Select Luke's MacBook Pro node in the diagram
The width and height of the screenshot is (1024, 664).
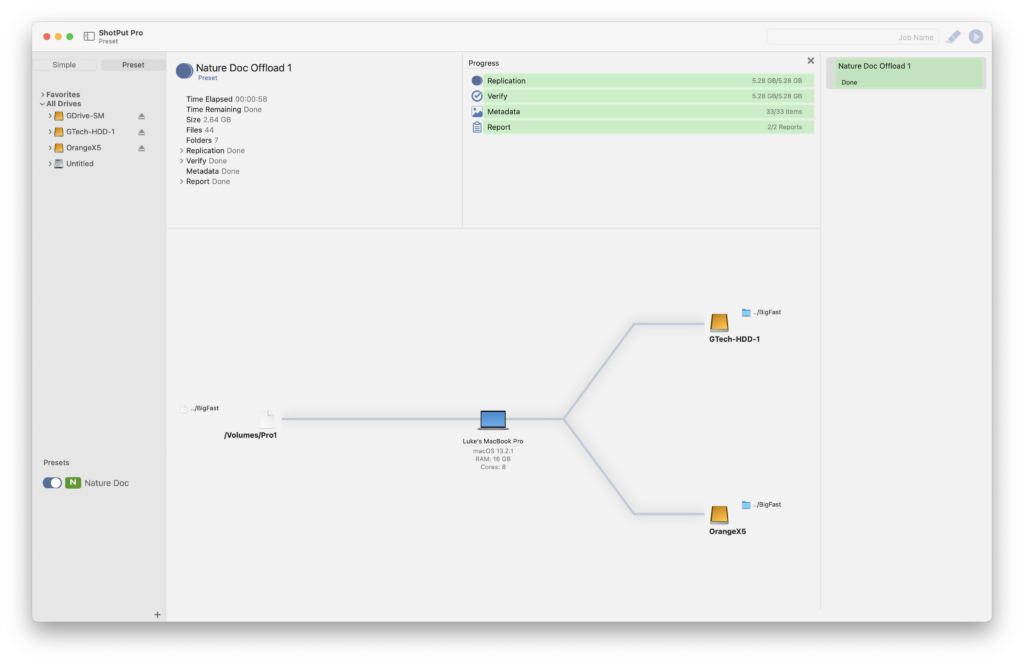click(493, 419)
